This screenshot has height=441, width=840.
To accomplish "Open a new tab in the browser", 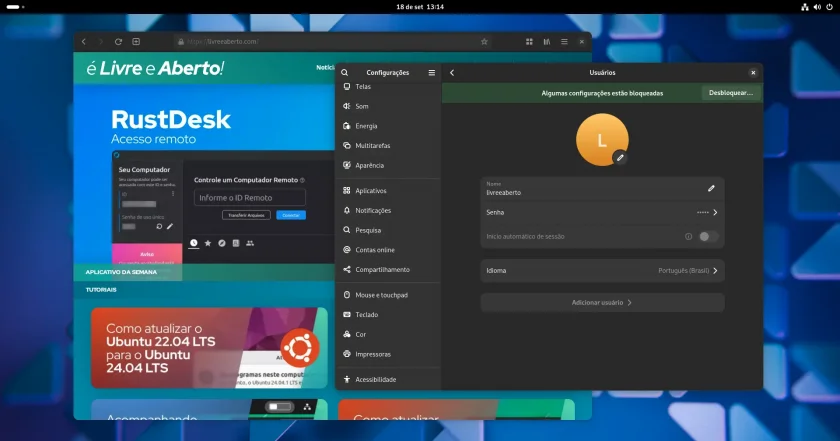I will click(x=136, y=41).
